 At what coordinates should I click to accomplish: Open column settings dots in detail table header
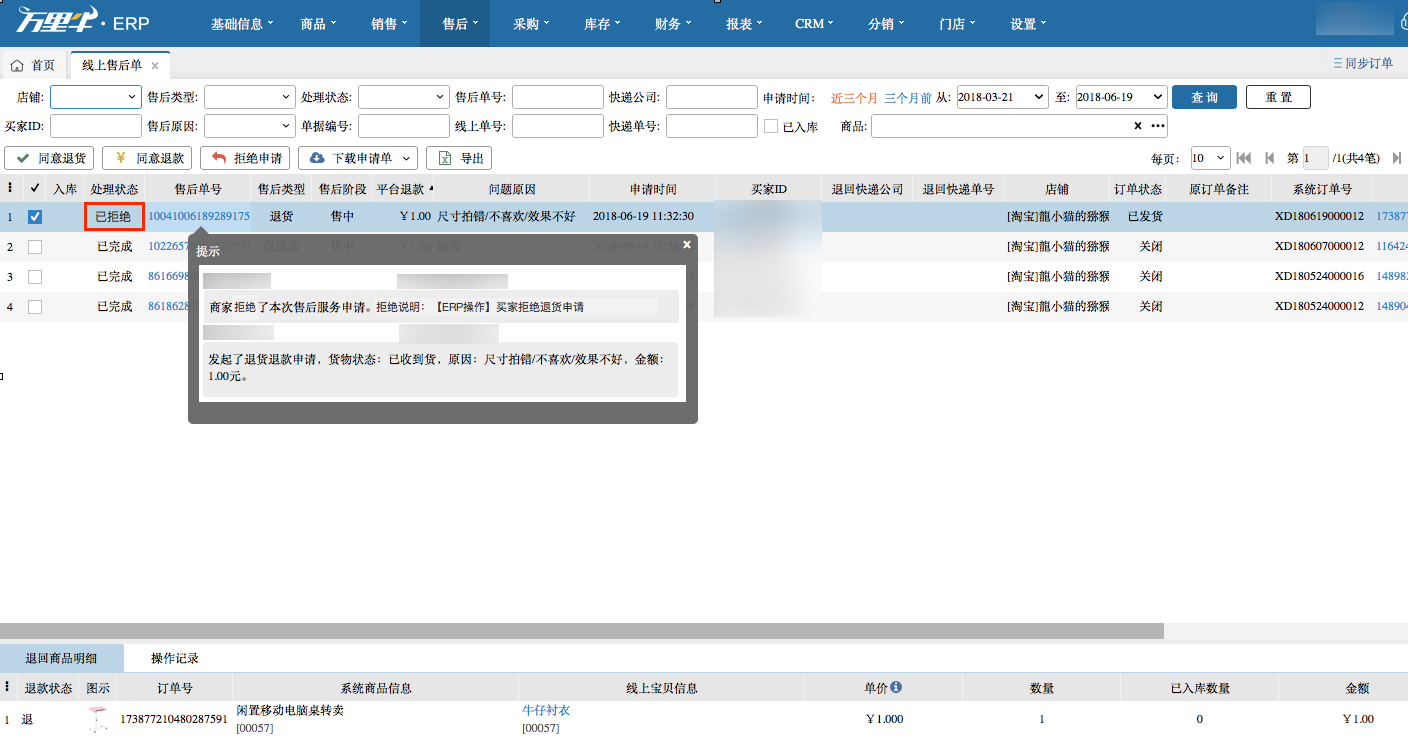(7, 687)
